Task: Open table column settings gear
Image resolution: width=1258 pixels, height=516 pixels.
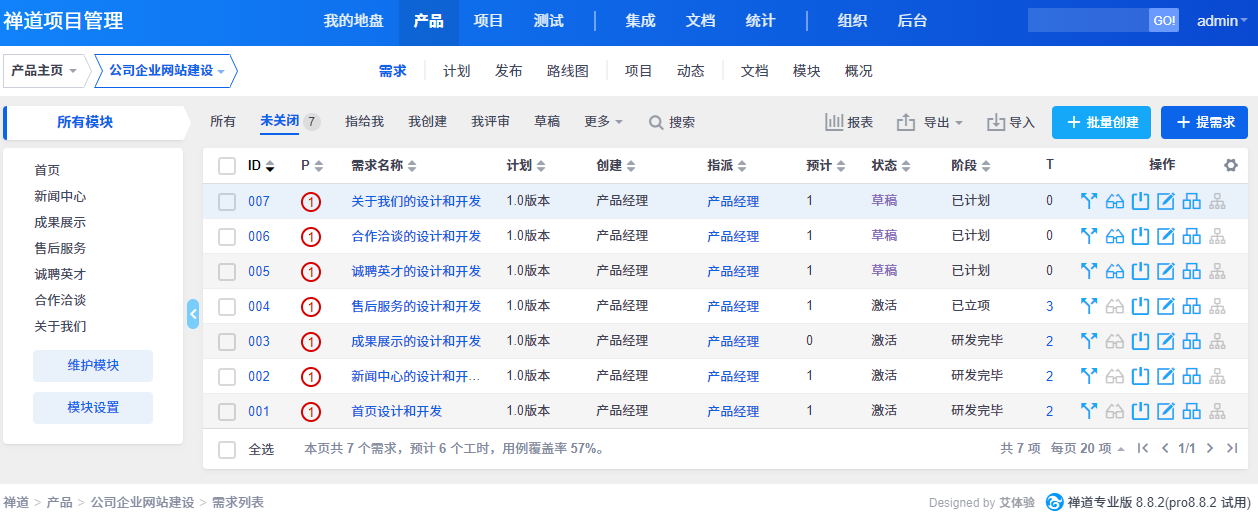Action: (x=1230, y=165)
